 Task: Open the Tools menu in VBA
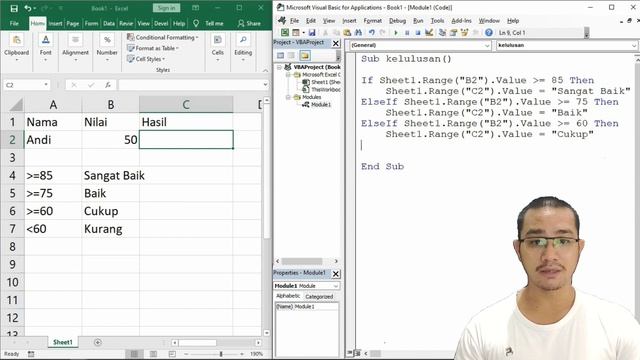click(437, 20)
